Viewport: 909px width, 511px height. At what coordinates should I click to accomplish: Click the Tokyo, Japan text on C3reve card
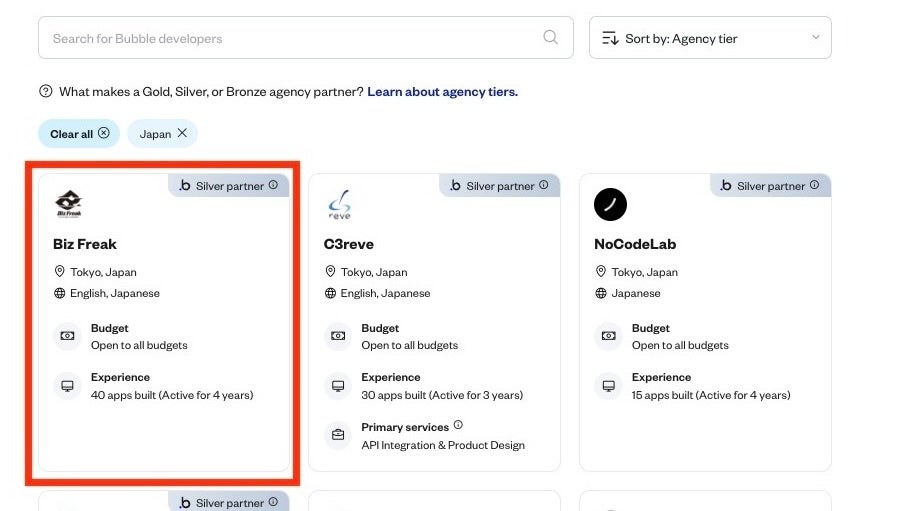[x=374, y=272]
